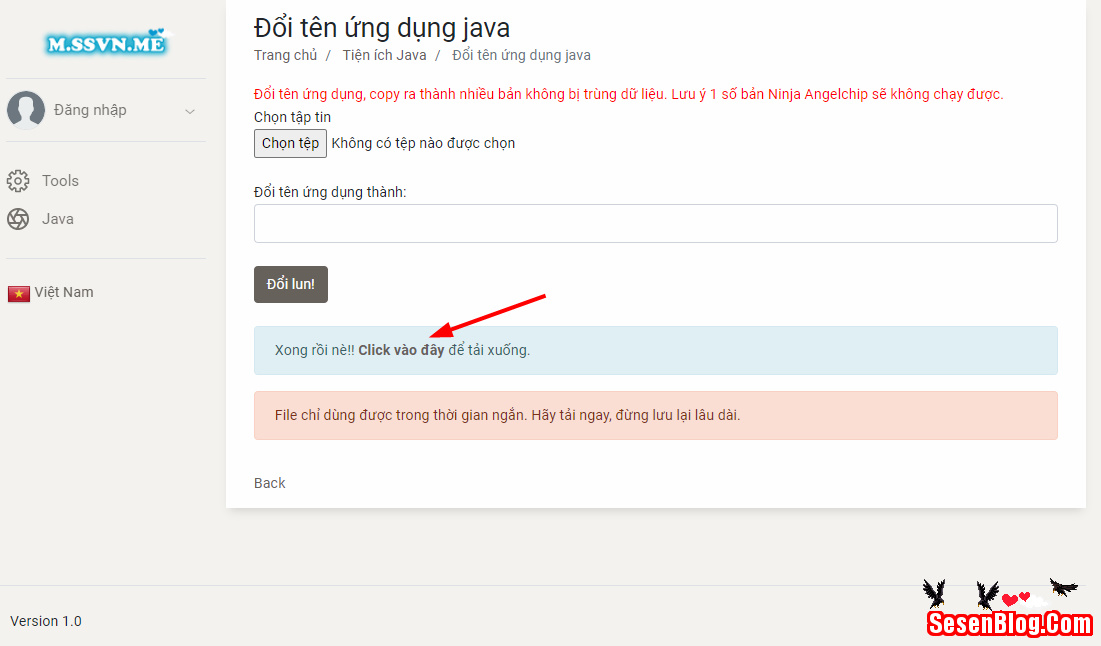Click the Vietnam flag icon
The image size is (1101, 646).
(x=19, y=293)
